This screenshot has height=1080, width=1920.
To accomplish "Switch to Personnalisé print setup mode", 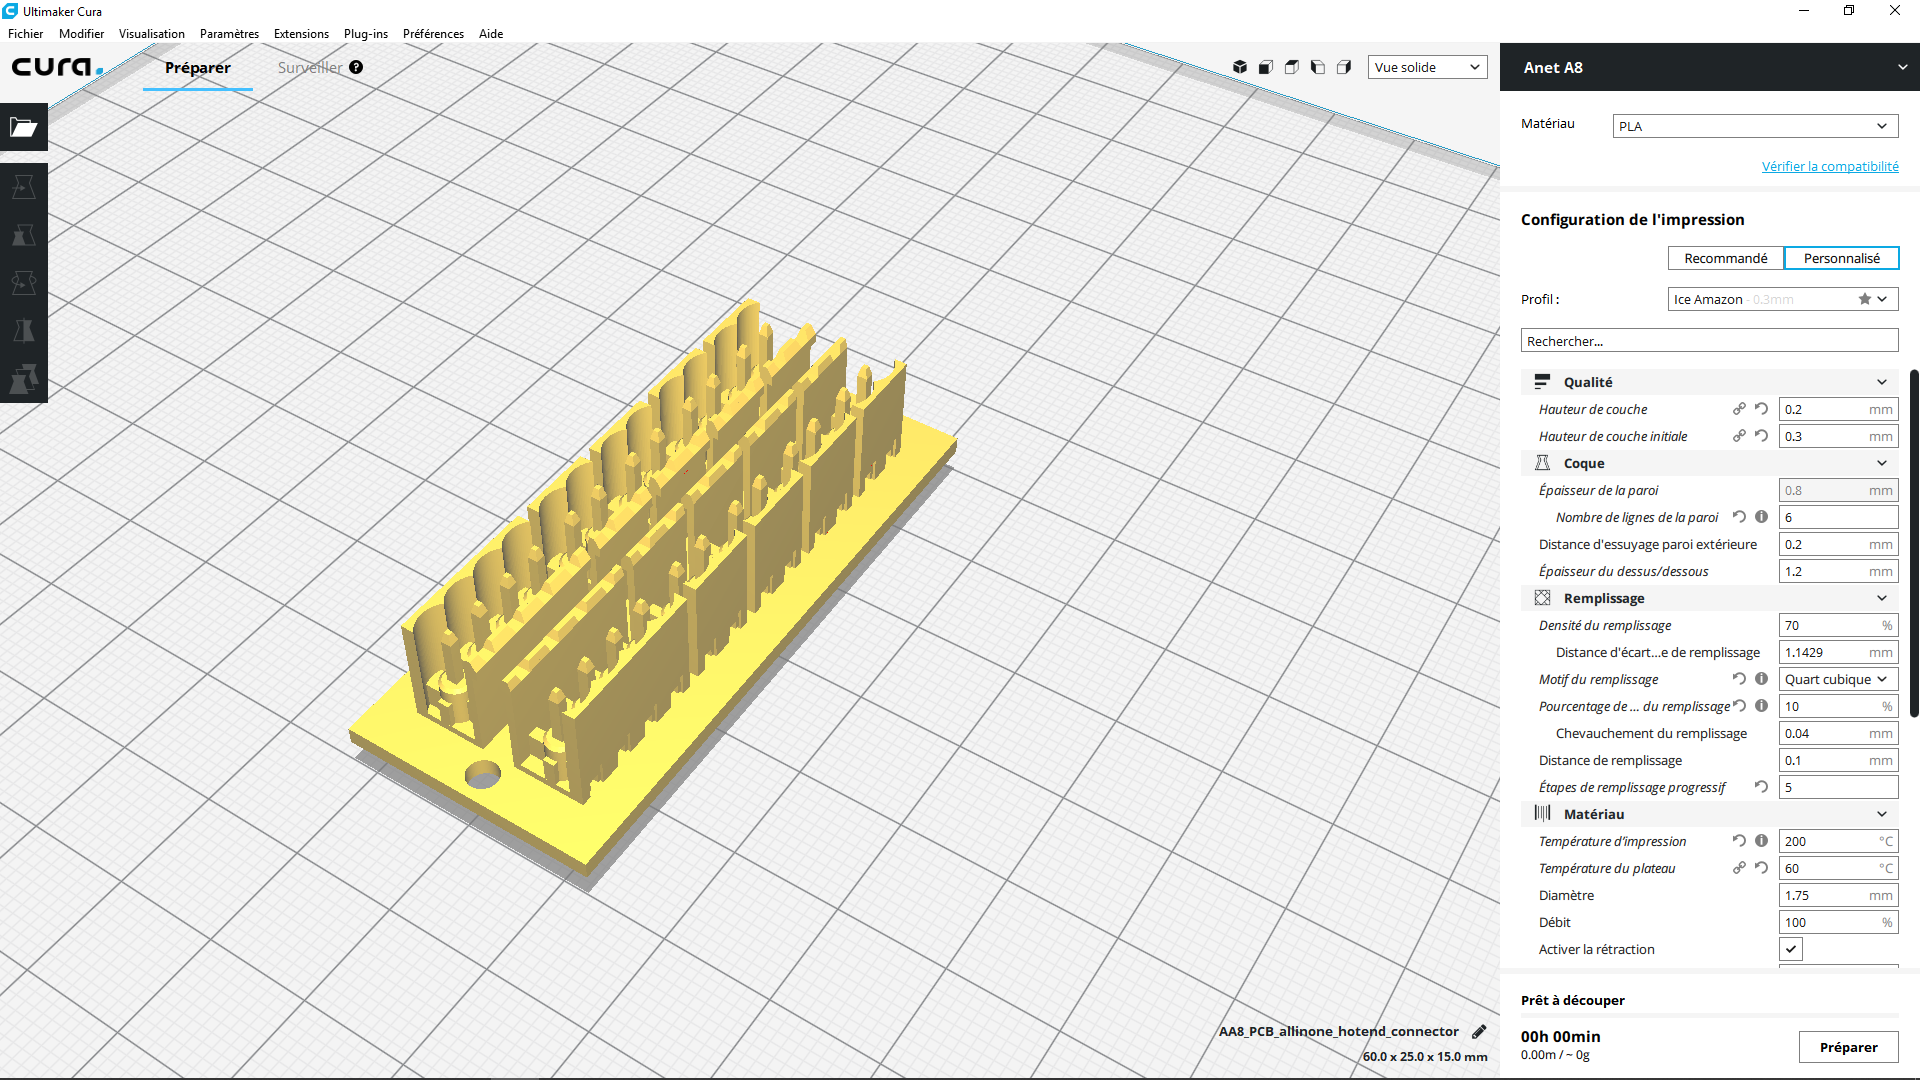I will tap(1841, 258).
